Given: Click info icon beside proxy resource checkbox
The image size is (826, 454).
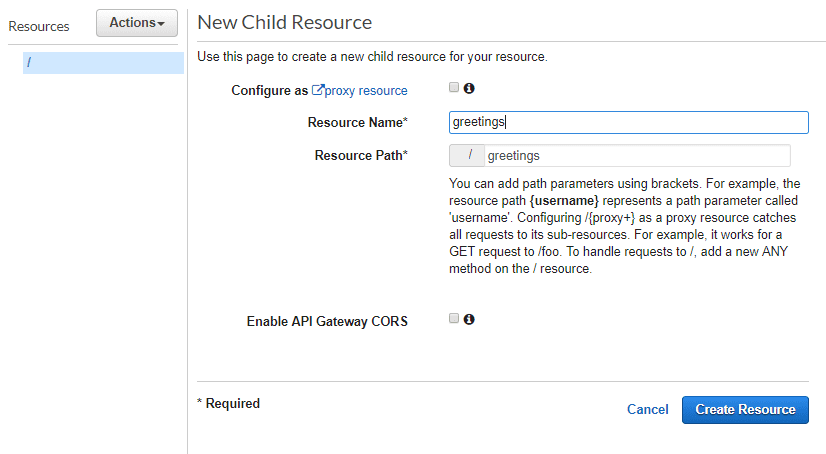Looking at the screenshot, I should click(469, 88).
